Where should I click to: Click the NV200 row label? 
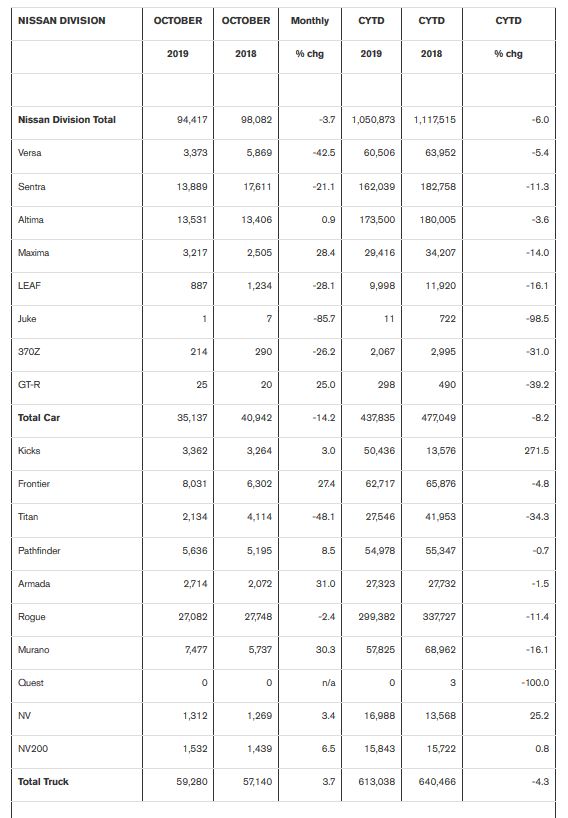coord(33,749)
